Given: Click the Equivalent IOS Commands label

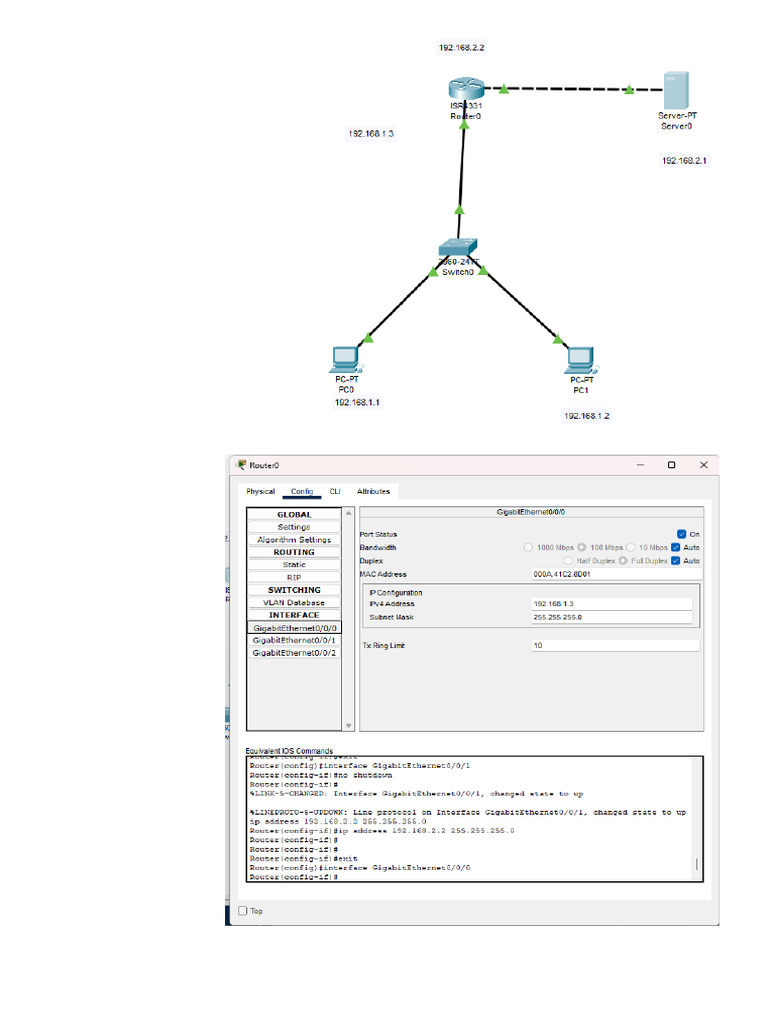Looking at the screenshot, I should (289, 751).
